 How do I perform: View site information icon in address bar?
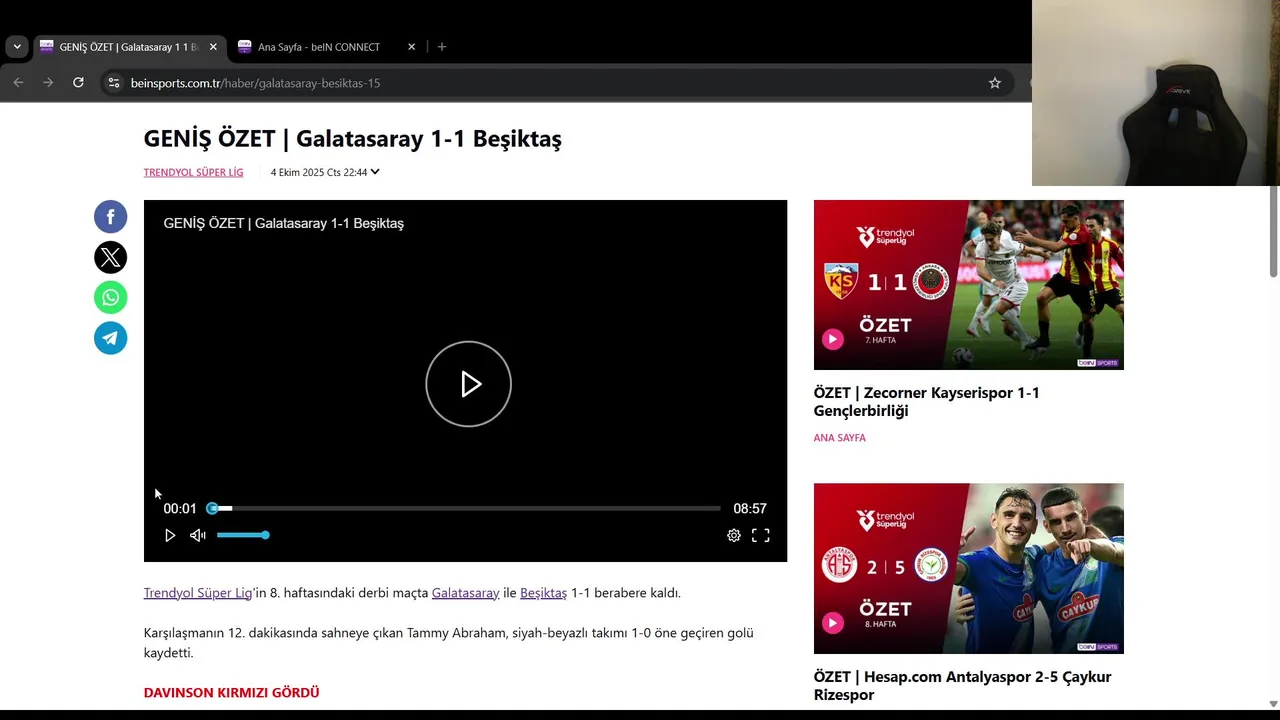point(114,83)
